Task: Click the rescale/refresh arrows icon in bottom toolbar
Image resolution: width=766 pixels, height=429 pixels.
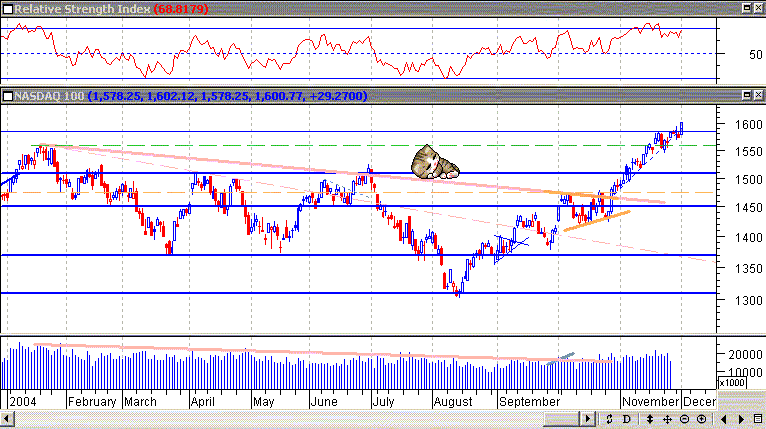Action: point(609,419)
